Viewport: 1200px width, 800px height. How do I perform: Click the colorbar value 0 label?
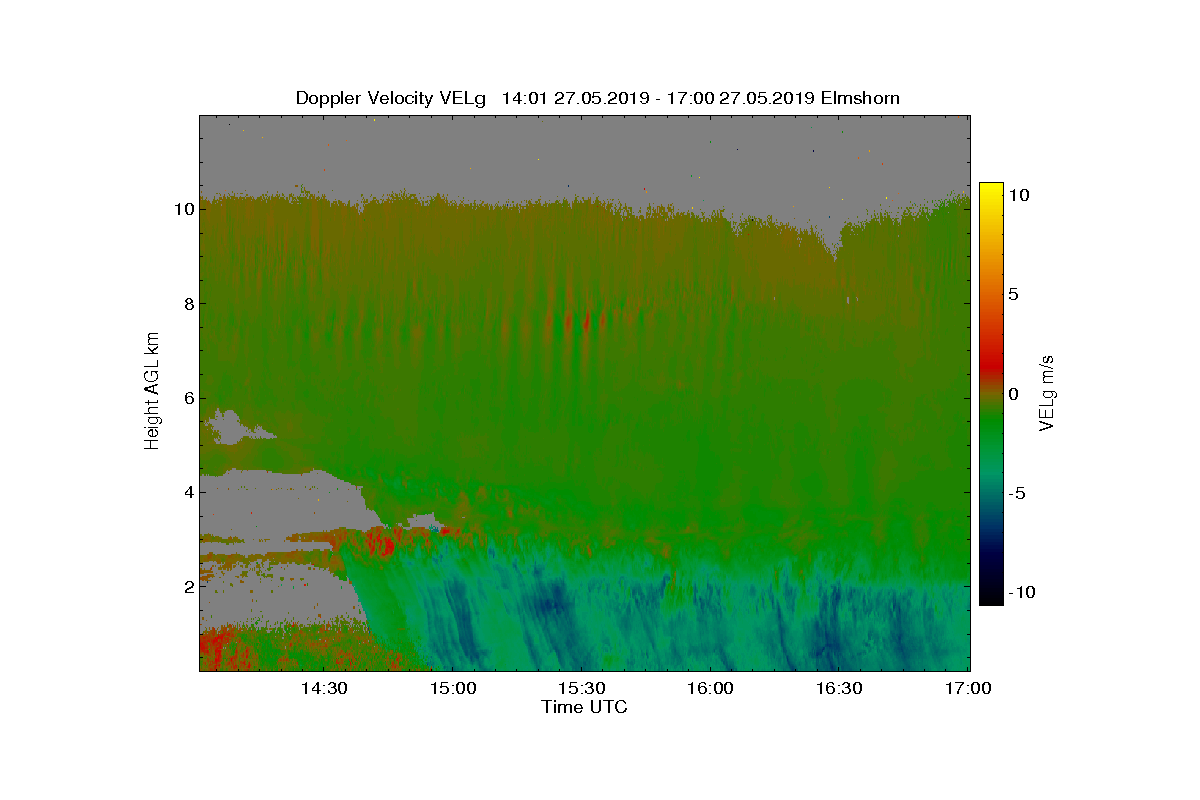coord(1013,394)
